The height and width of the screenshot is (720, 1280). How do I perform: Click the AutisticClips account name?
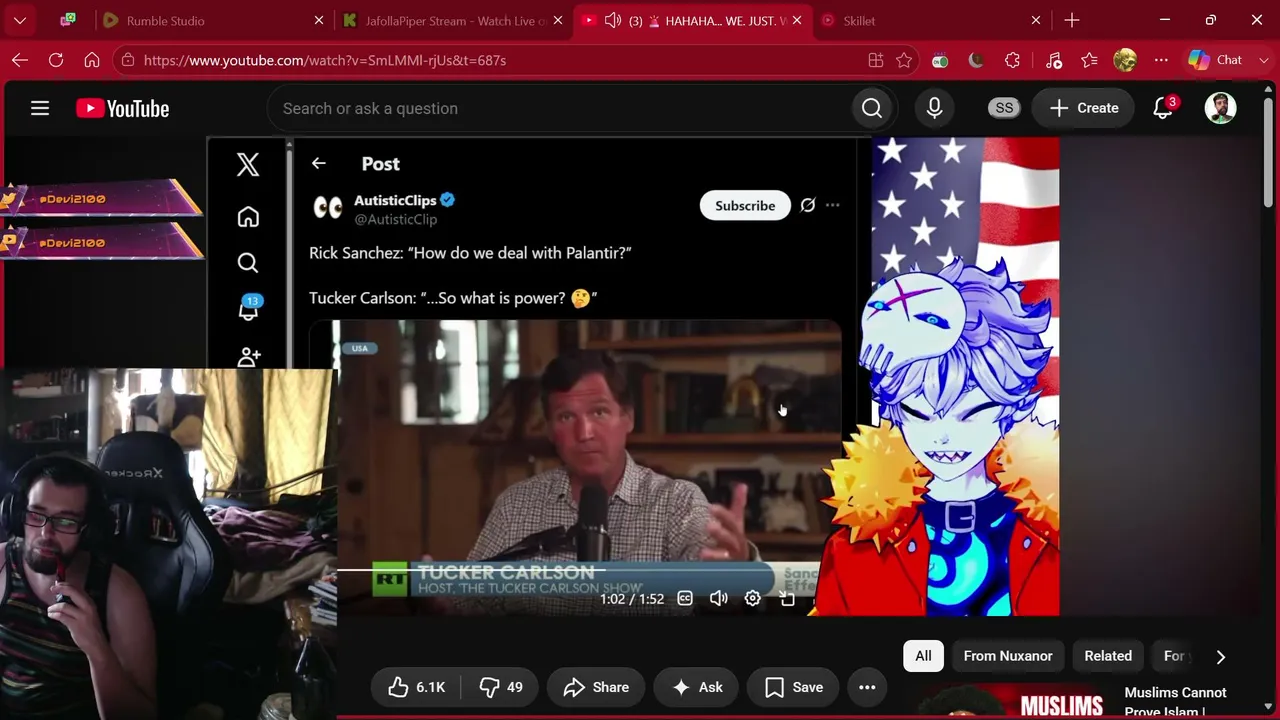(x=395, y=200)
